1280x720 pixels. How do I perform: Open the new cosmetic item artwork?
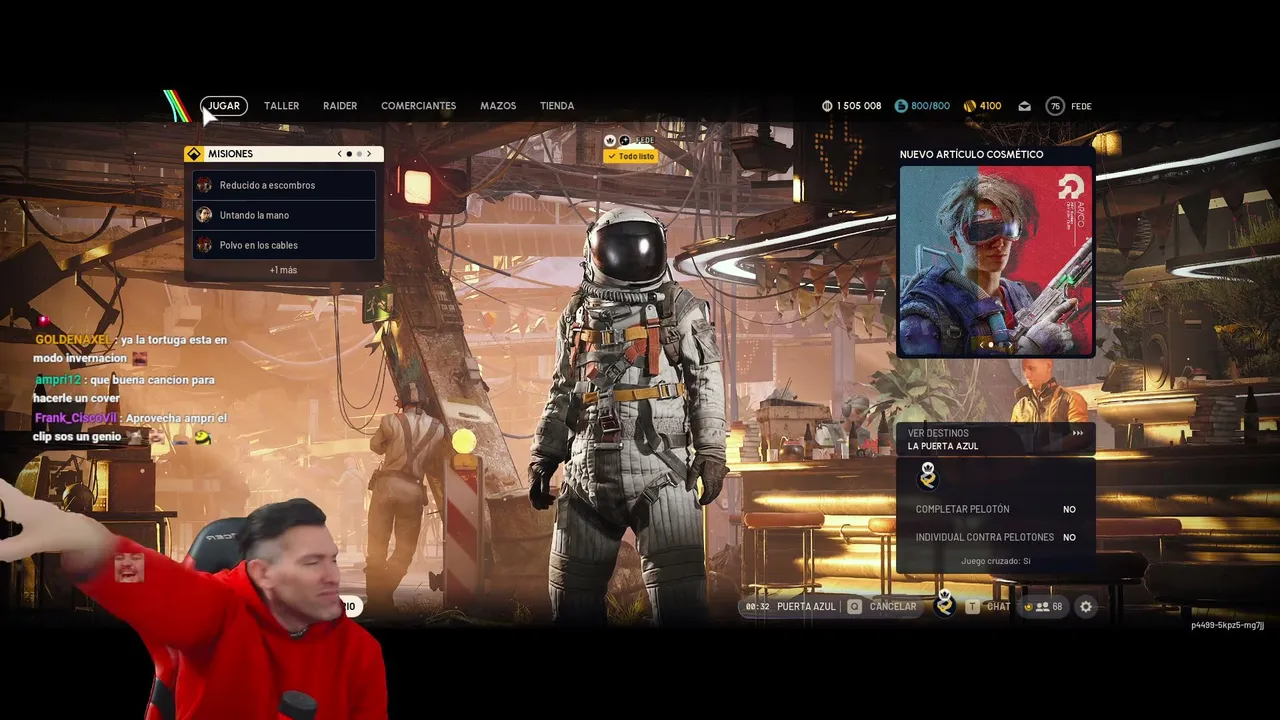(x=997, y=261)
